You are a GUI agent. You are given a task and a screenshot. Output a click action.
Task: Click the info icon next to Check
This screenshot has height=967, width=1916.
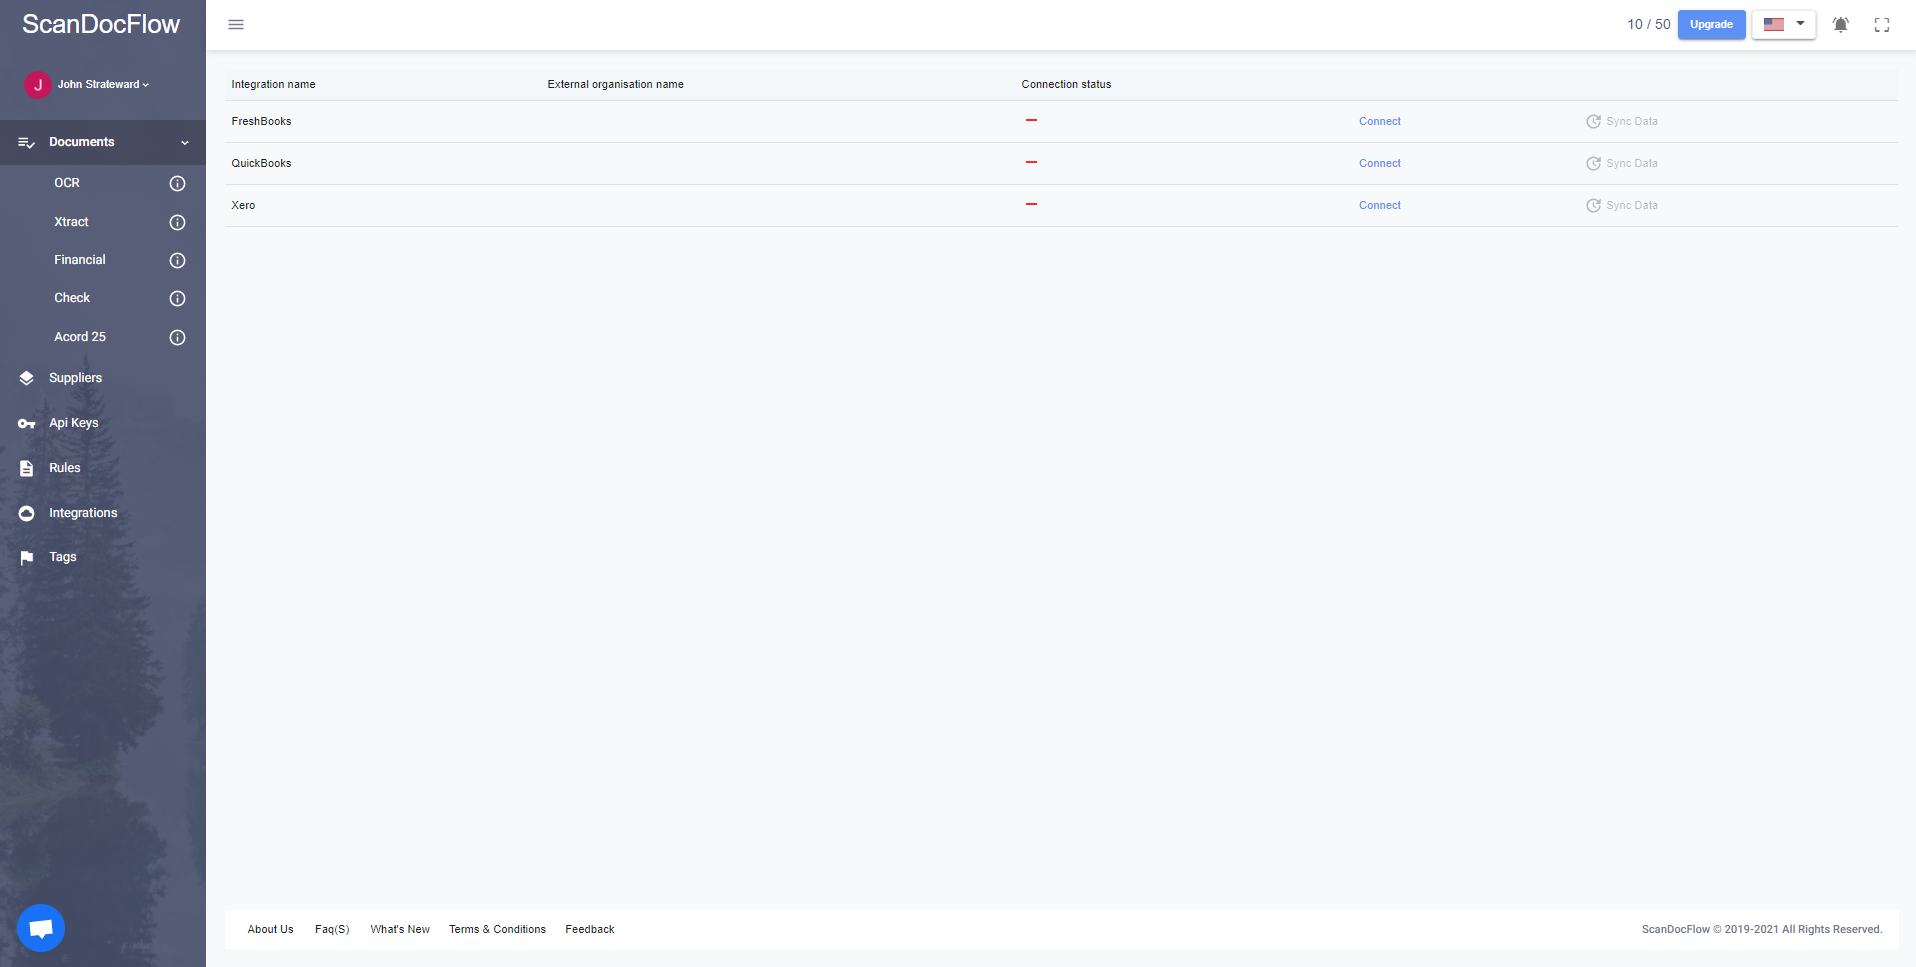tap(177, 299)
